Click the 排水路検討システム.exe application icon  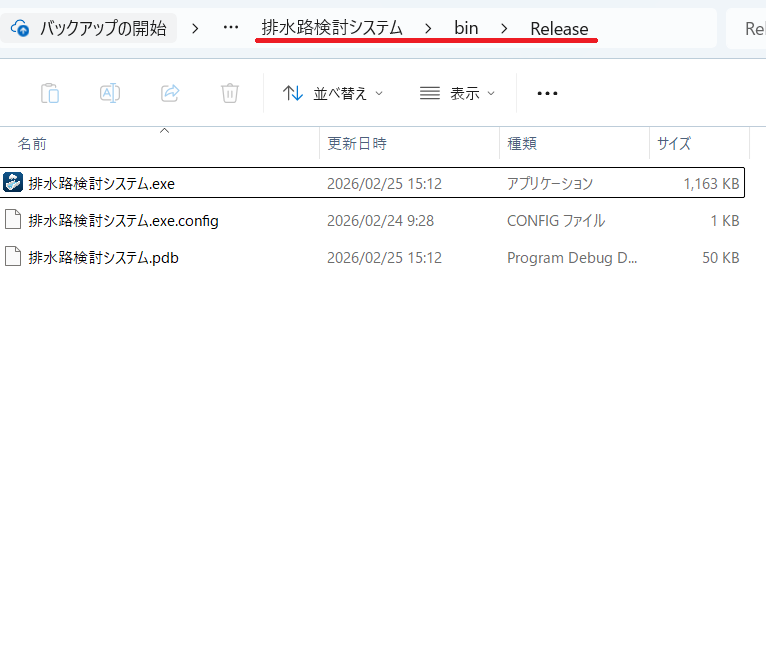pyautogui.click(x=13, y=183)
